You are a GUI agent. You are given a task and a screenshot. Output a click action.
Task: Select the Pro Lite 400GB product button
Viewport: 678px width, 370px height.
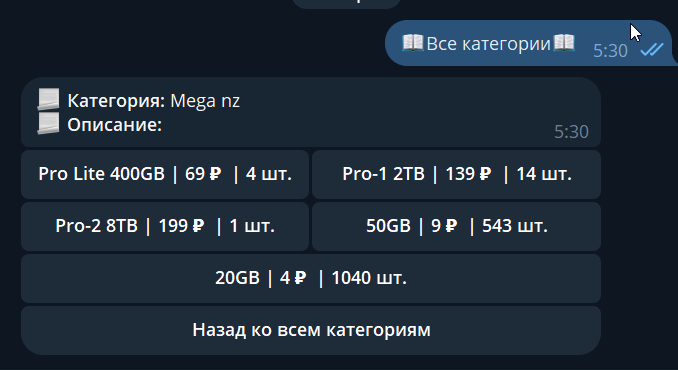[x=165, y=174]
